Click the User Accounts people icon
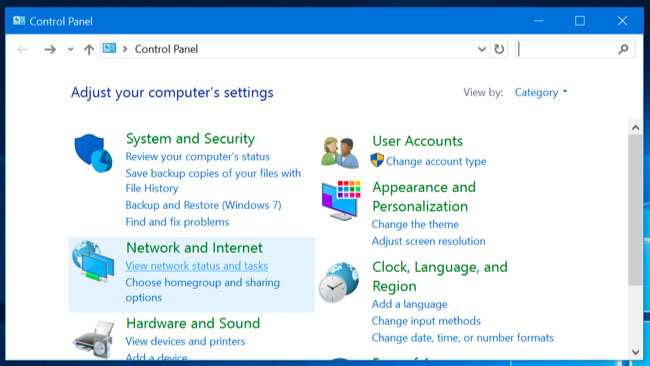This screenshot has width=650, height=366. [340, 153]
